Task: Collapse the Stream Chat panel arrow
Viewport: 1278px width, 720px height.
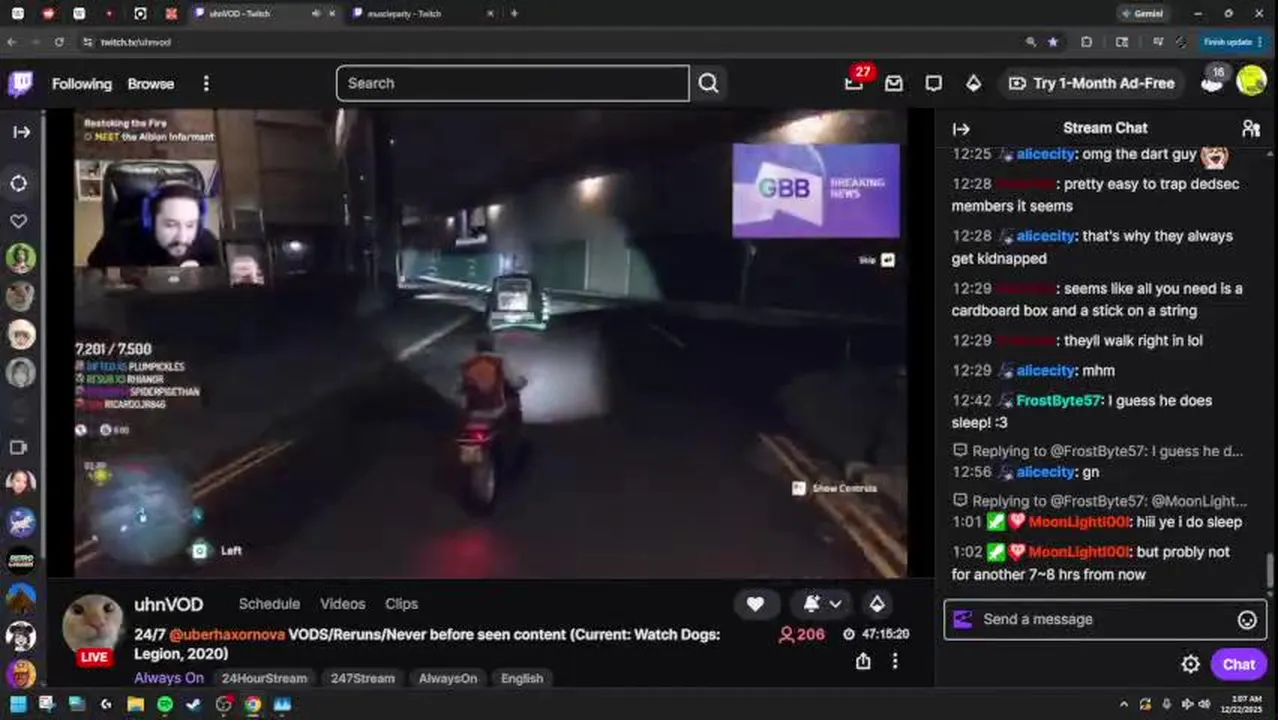Action: click(961, 128)
